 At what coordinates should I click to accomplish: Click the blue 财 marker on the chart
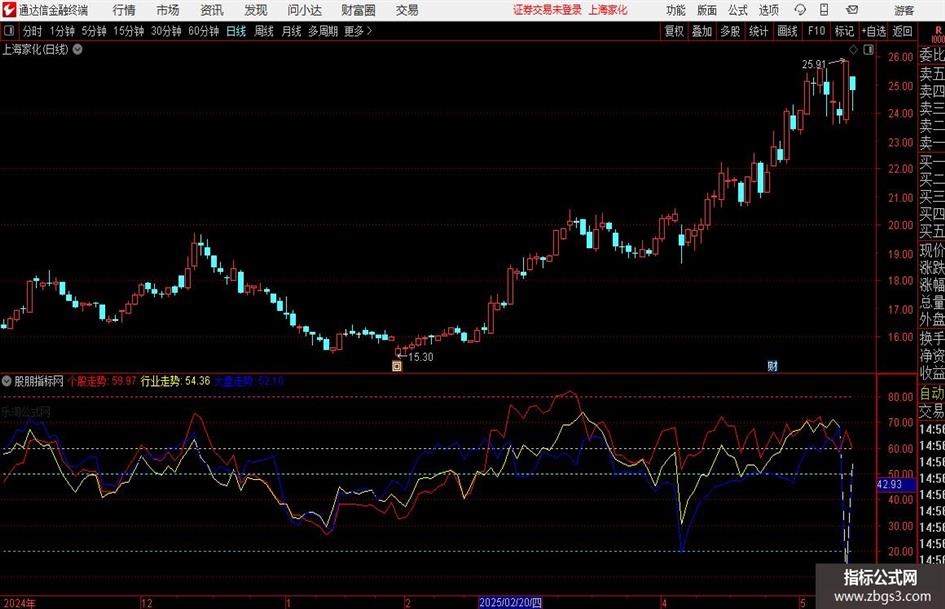(772, 365)
